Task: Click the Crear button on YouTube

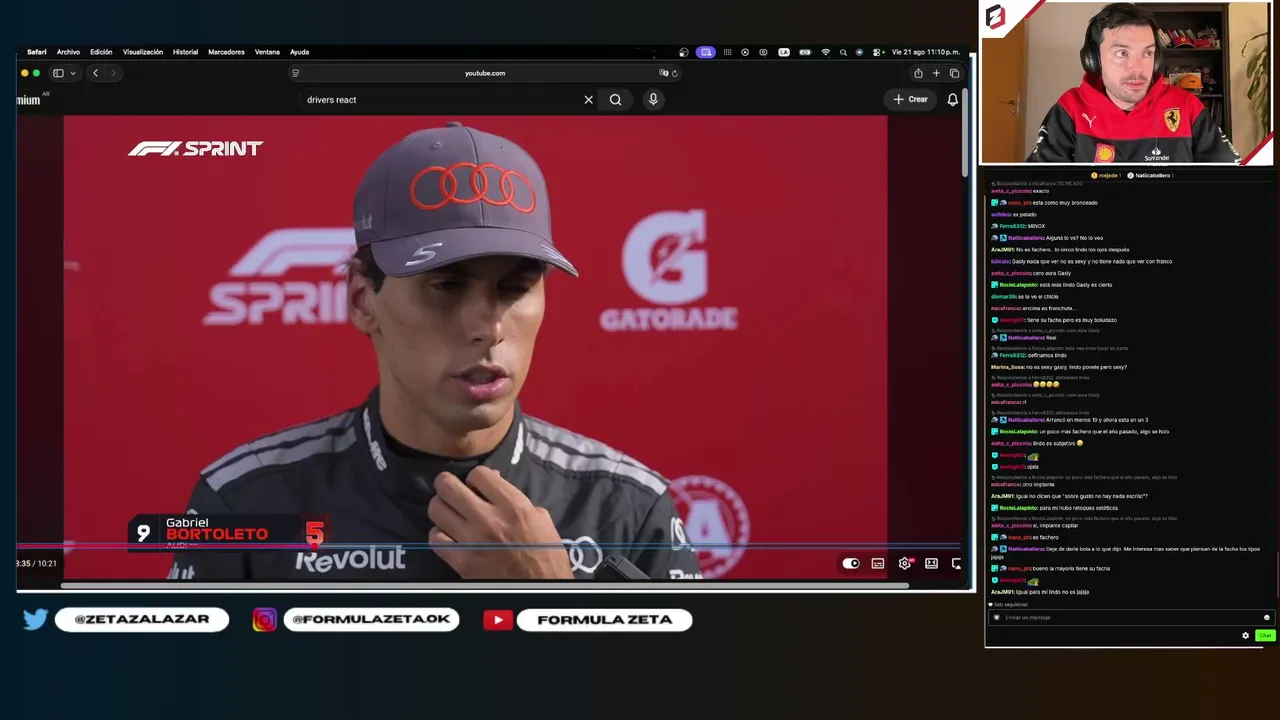Action: [911, 100]
